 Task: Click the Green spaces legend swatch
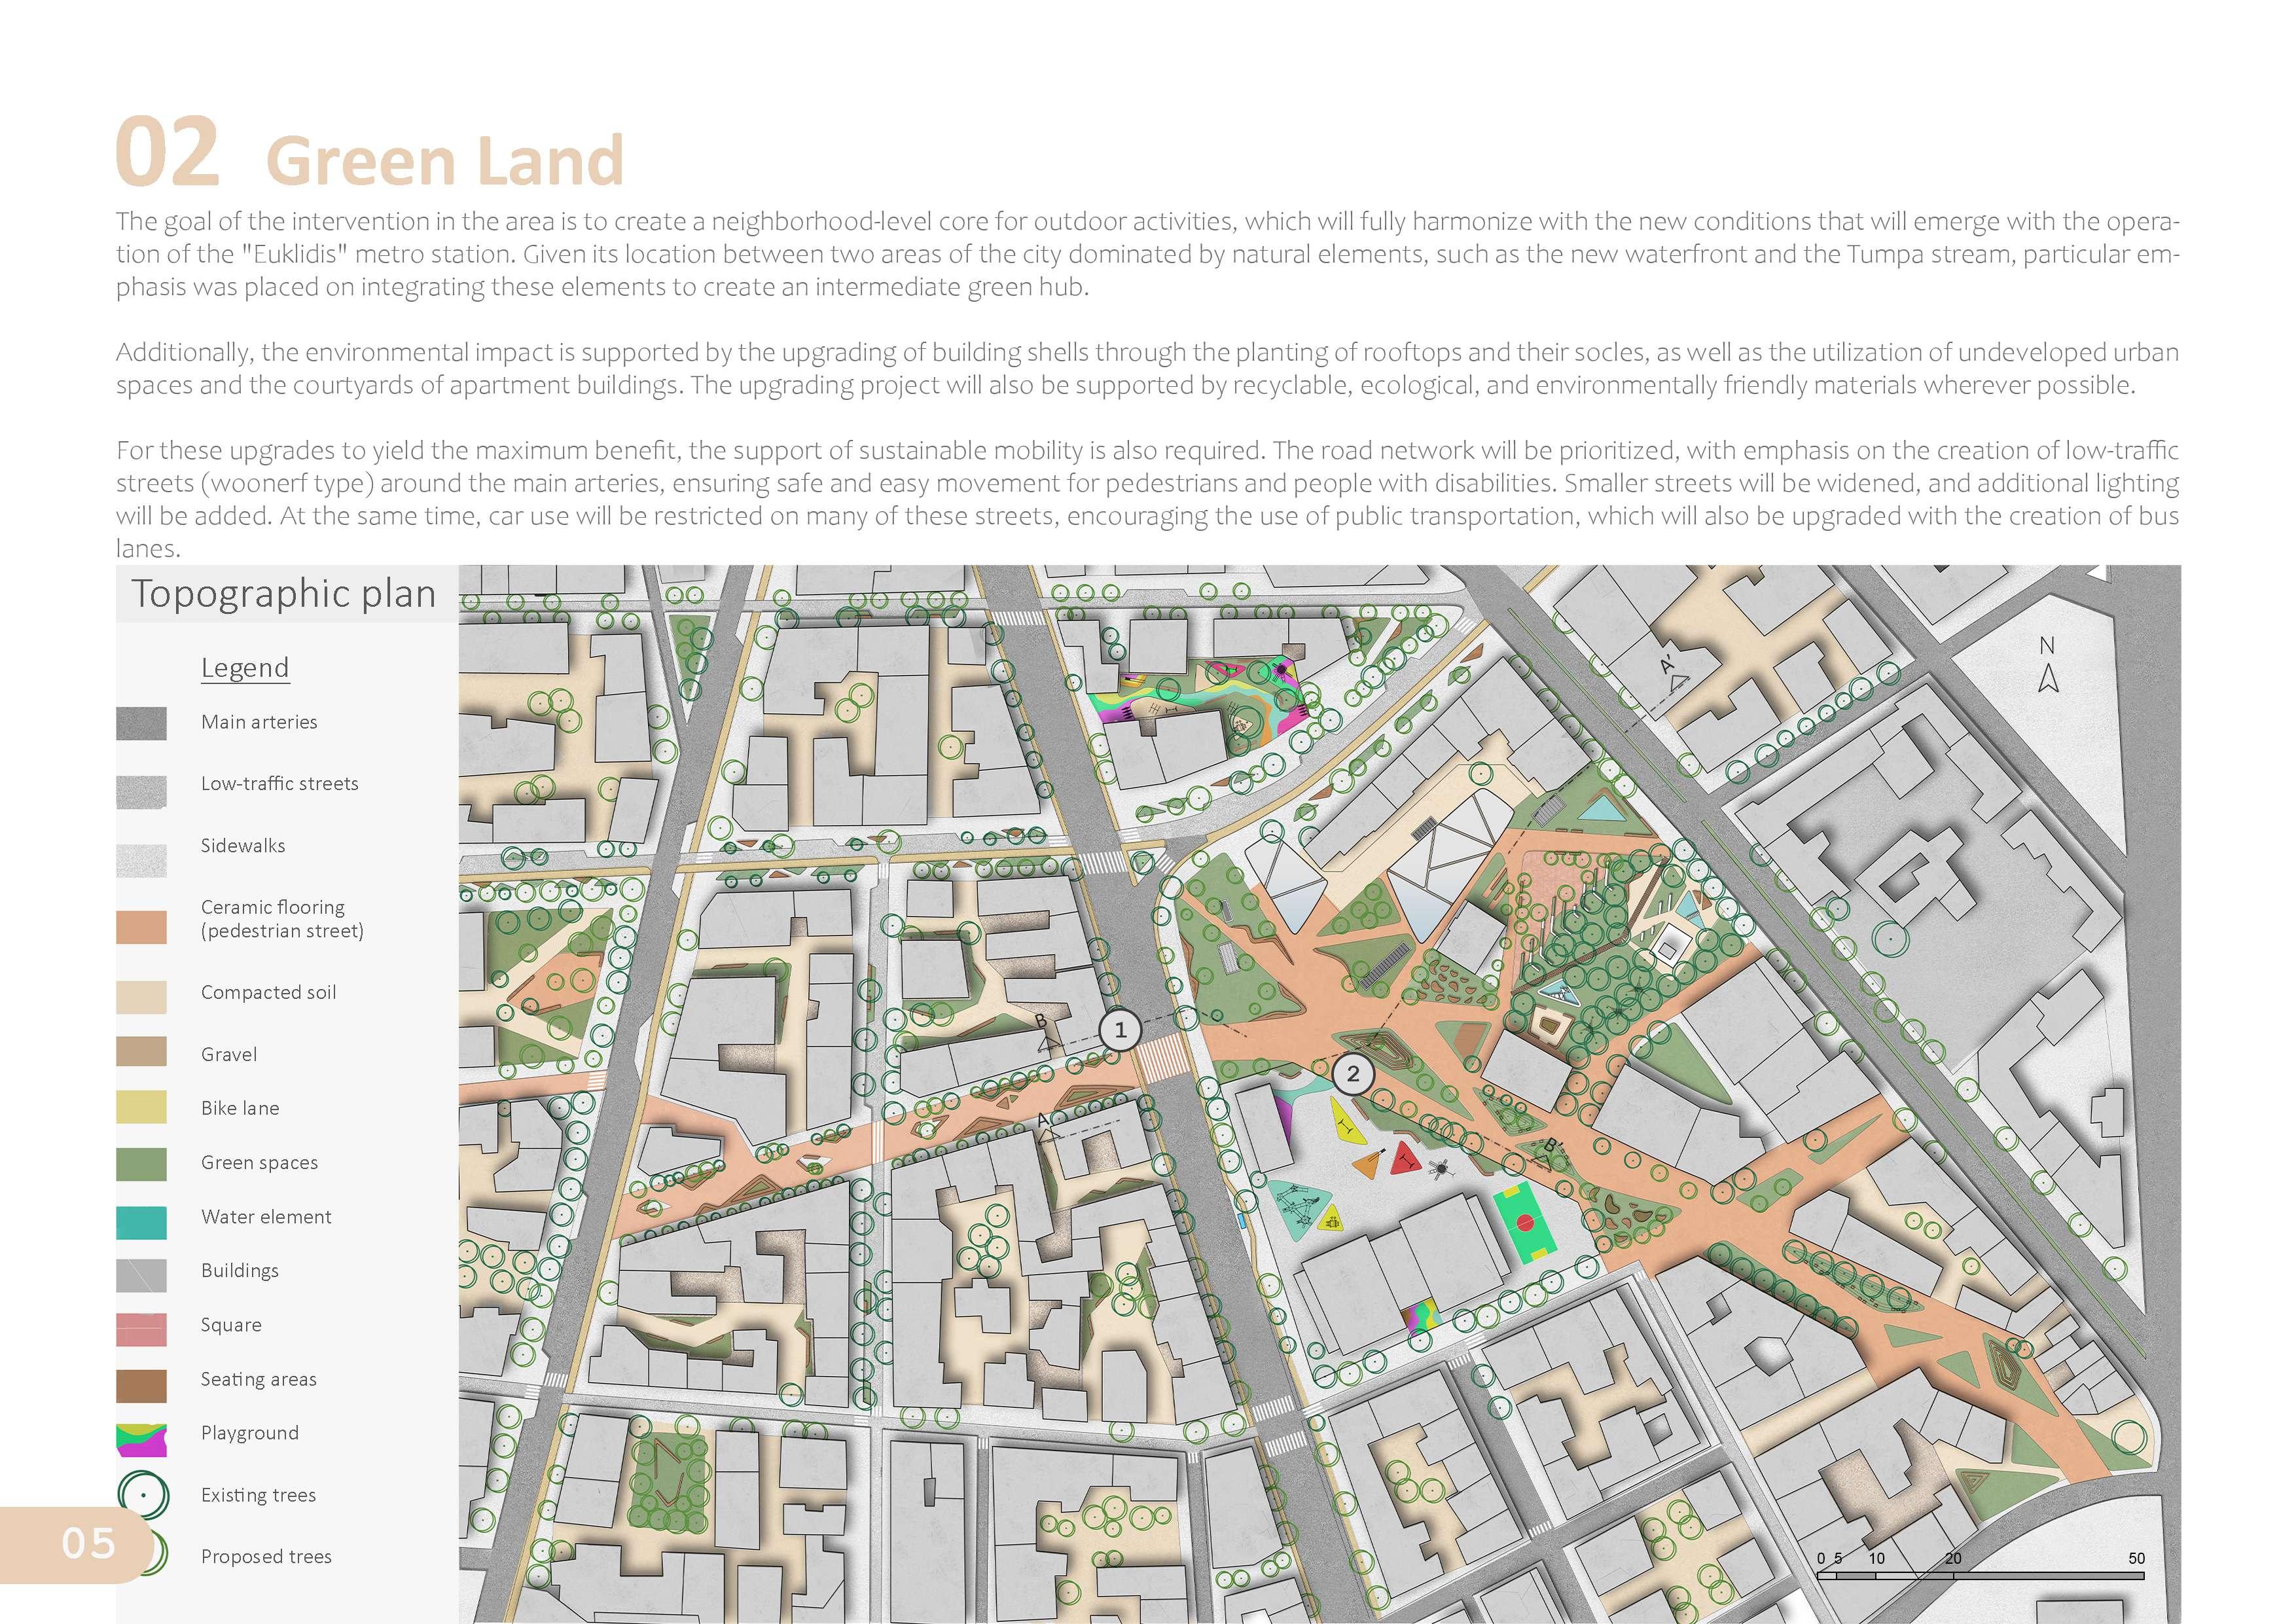tap(141, 1164)
